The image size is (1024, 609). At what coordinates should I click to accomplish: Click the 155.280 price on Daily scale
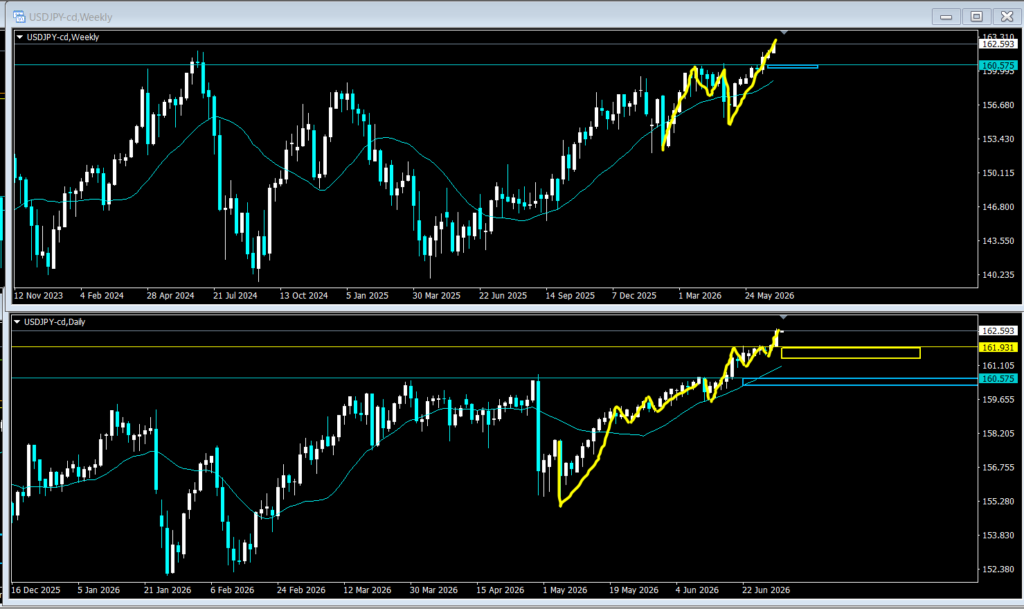(x=998, y=501)
